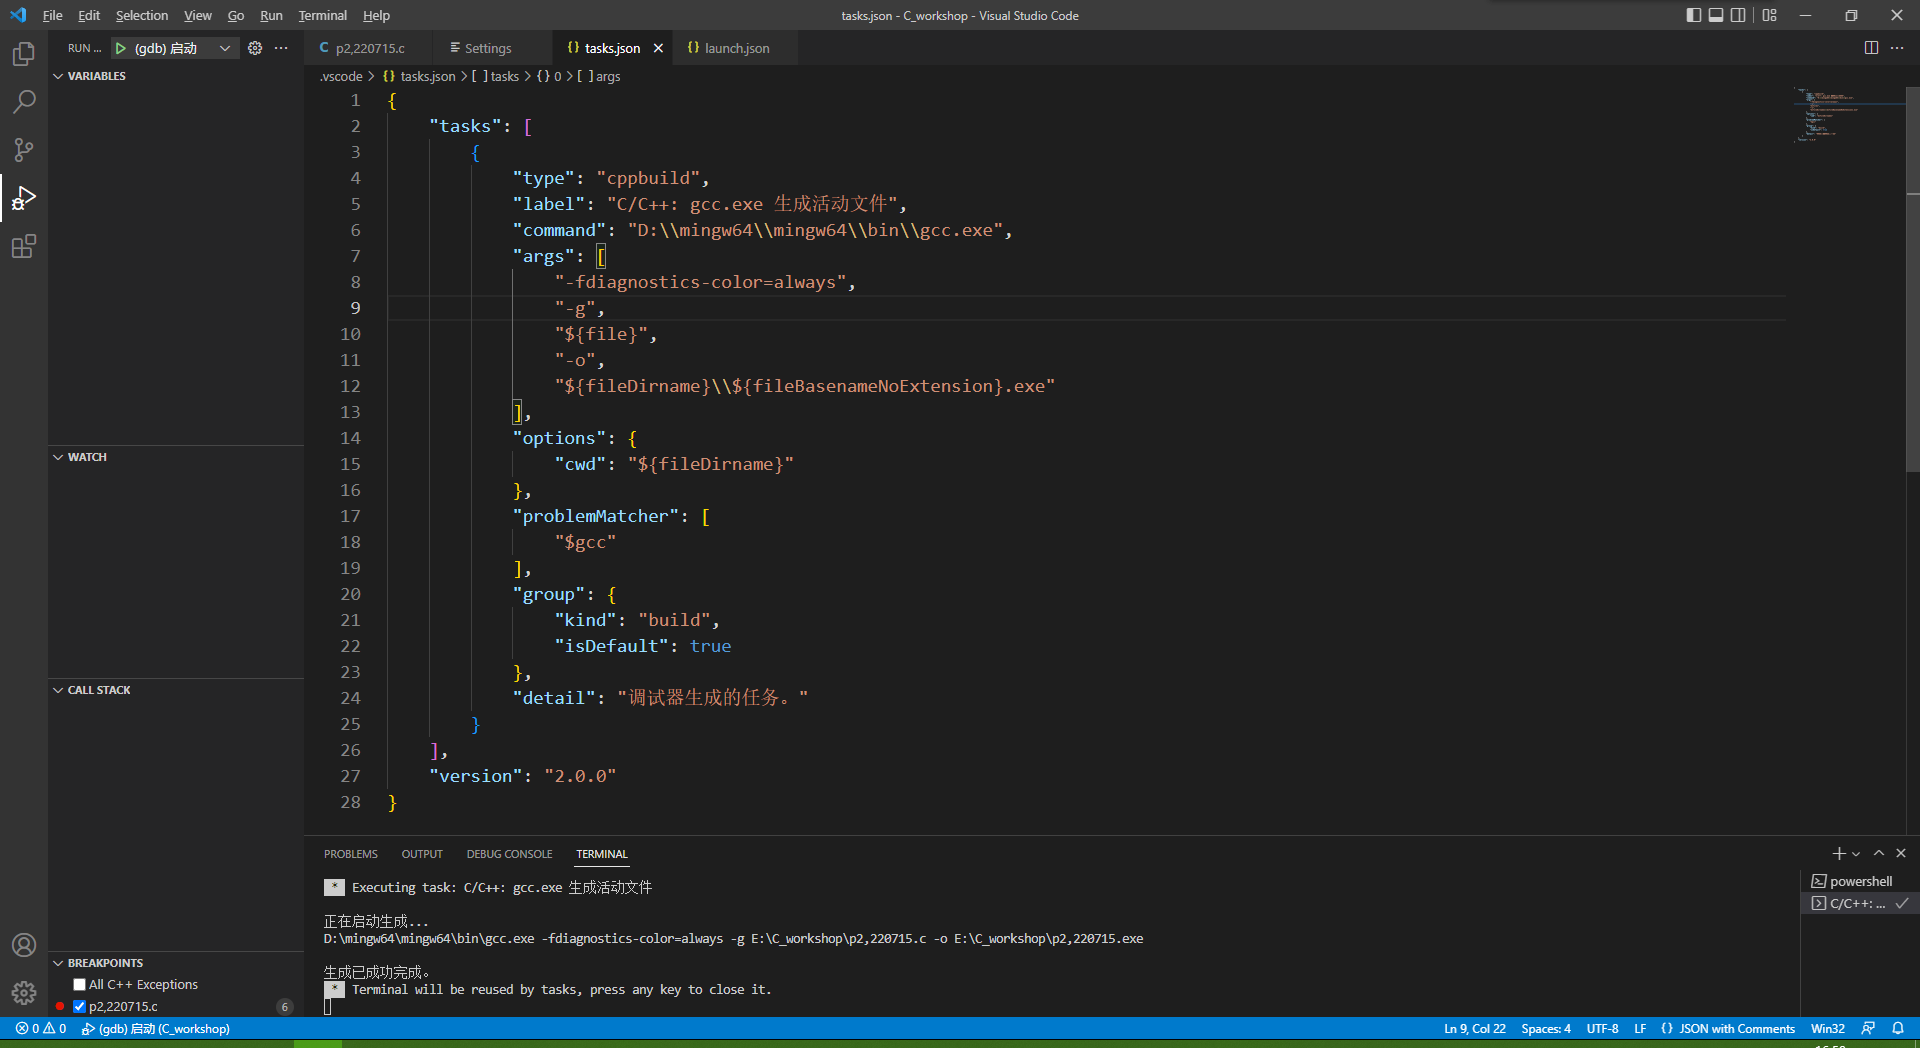Change end of line sequence LF
This screenshot has height=1048, width=1920.
[x=1640, y=1028]
